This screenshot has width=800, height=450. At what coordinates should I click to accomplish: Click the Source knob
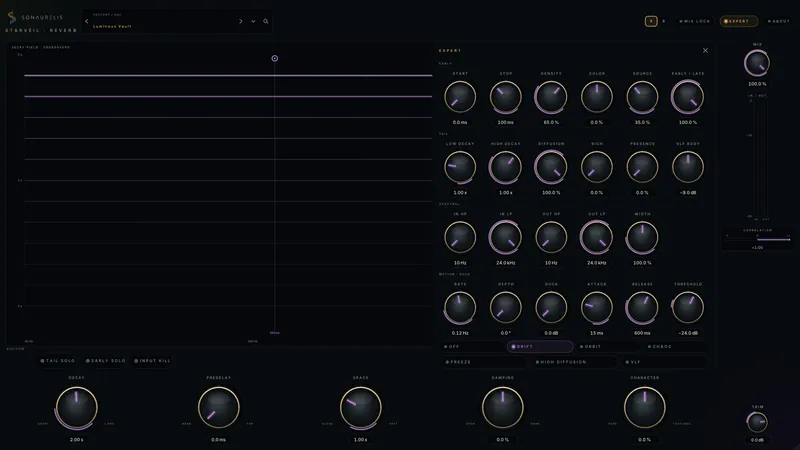pyautogui.click(x=642, y=97)
